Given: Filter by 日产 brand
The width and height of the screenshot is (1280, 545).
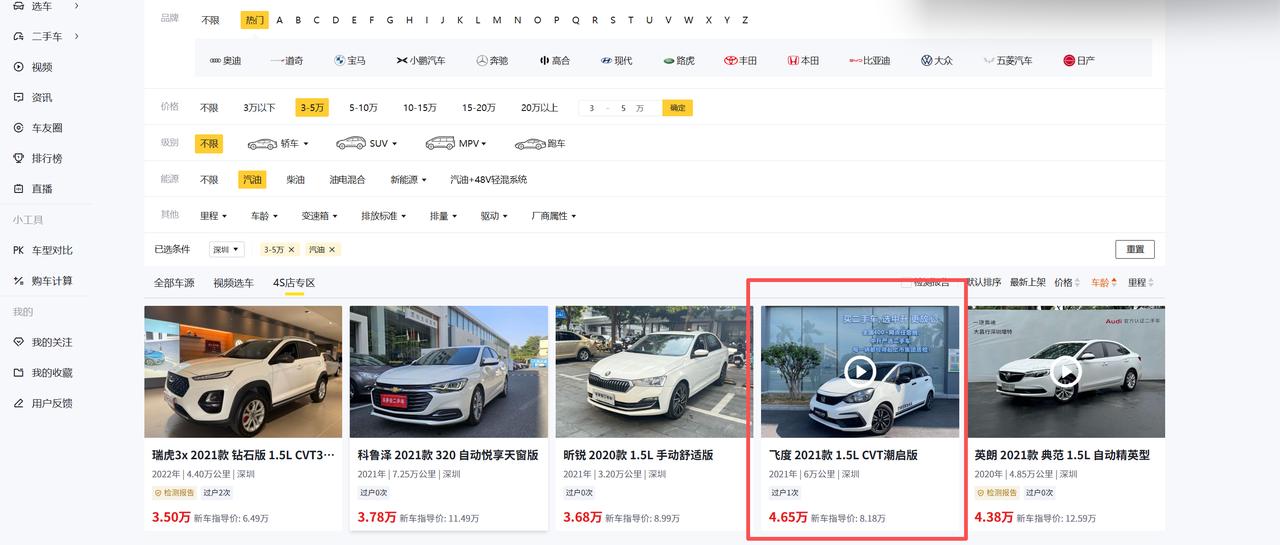Looking at the screenshot, I should point(1079,60).
